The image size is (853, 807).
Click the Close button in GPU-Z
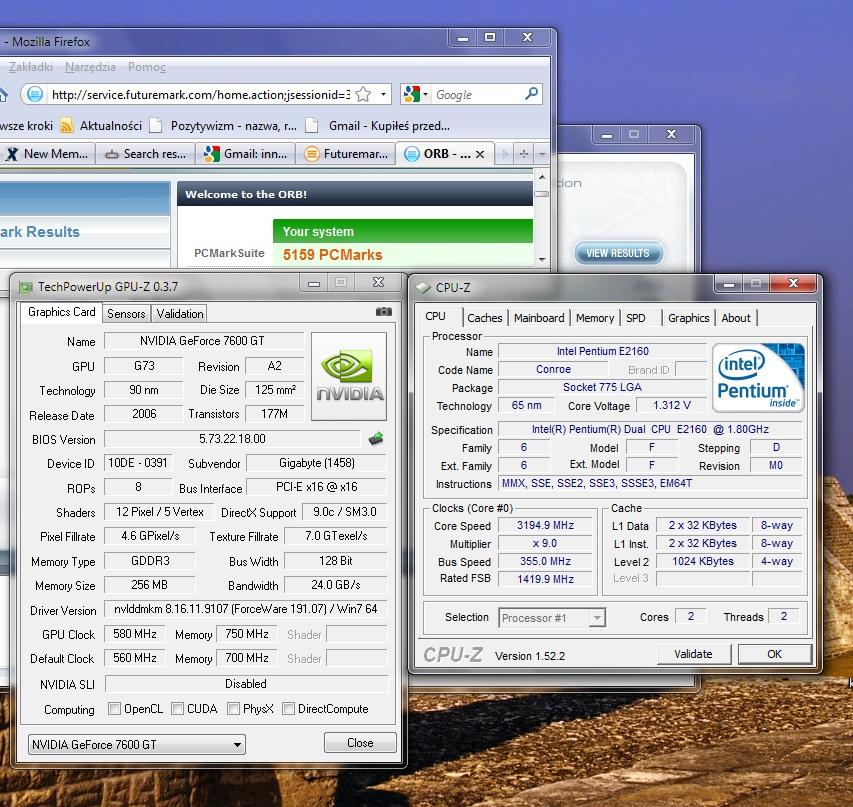tap(360, 743)
